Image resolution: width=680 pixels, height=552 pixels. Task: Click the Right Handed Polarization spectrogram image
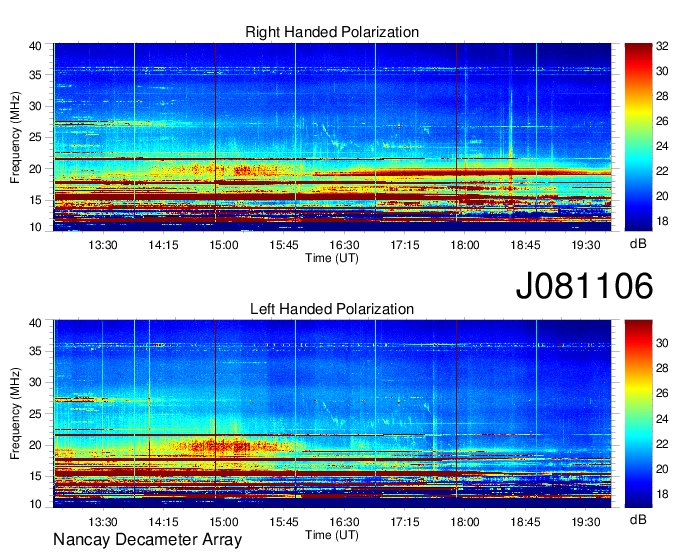point(332,137)
